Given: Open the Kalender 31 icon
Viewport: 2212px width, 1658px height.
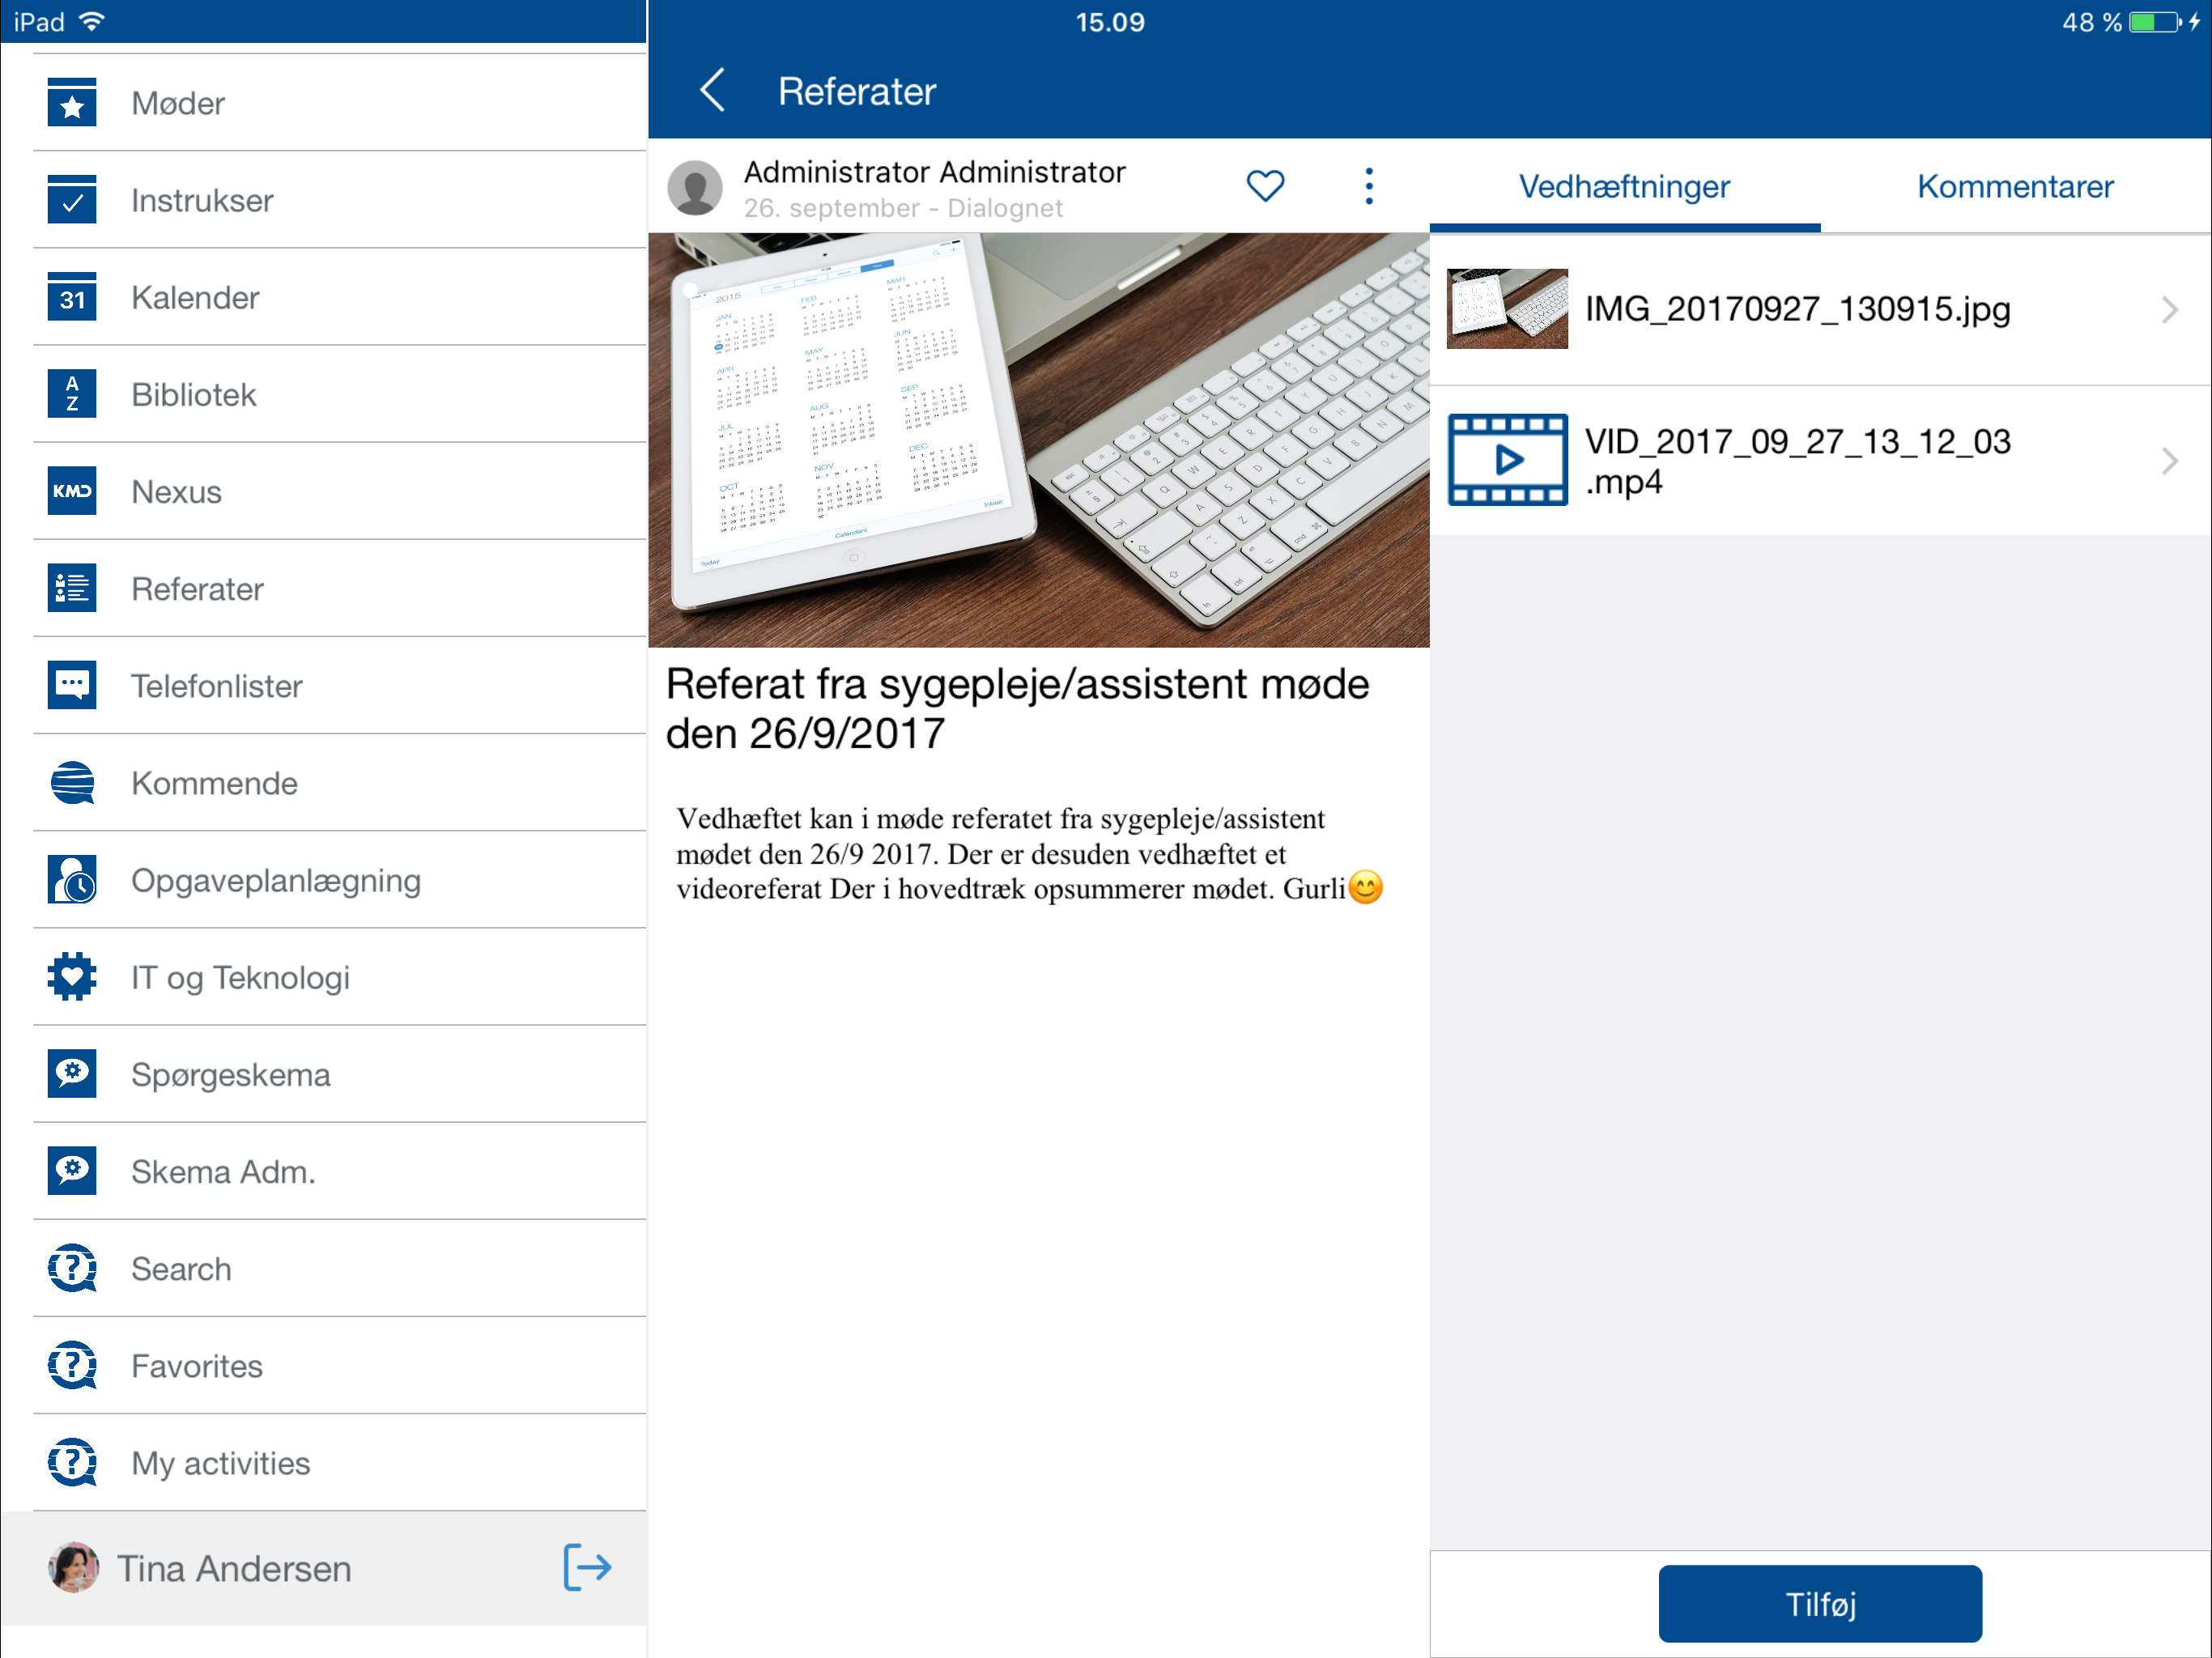Looking at the screenshot, I should pos(72,297).
